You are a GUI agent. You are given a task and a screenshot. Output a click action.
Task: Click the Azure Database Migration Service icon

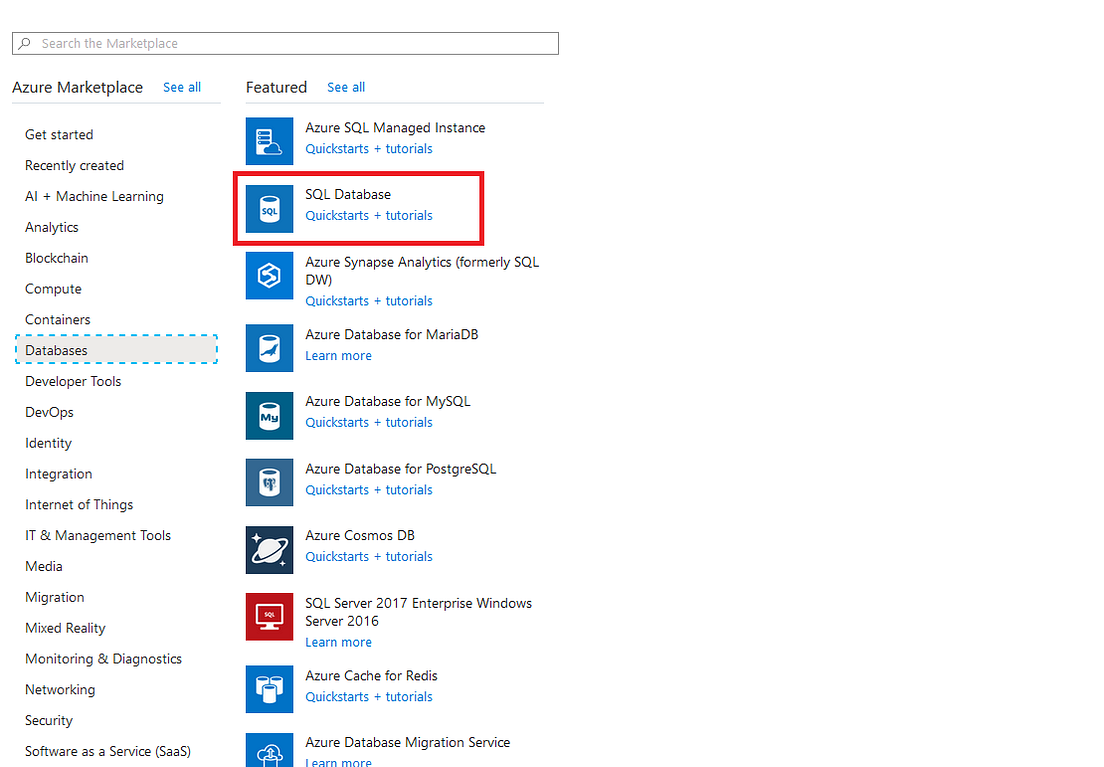[269, 752]
